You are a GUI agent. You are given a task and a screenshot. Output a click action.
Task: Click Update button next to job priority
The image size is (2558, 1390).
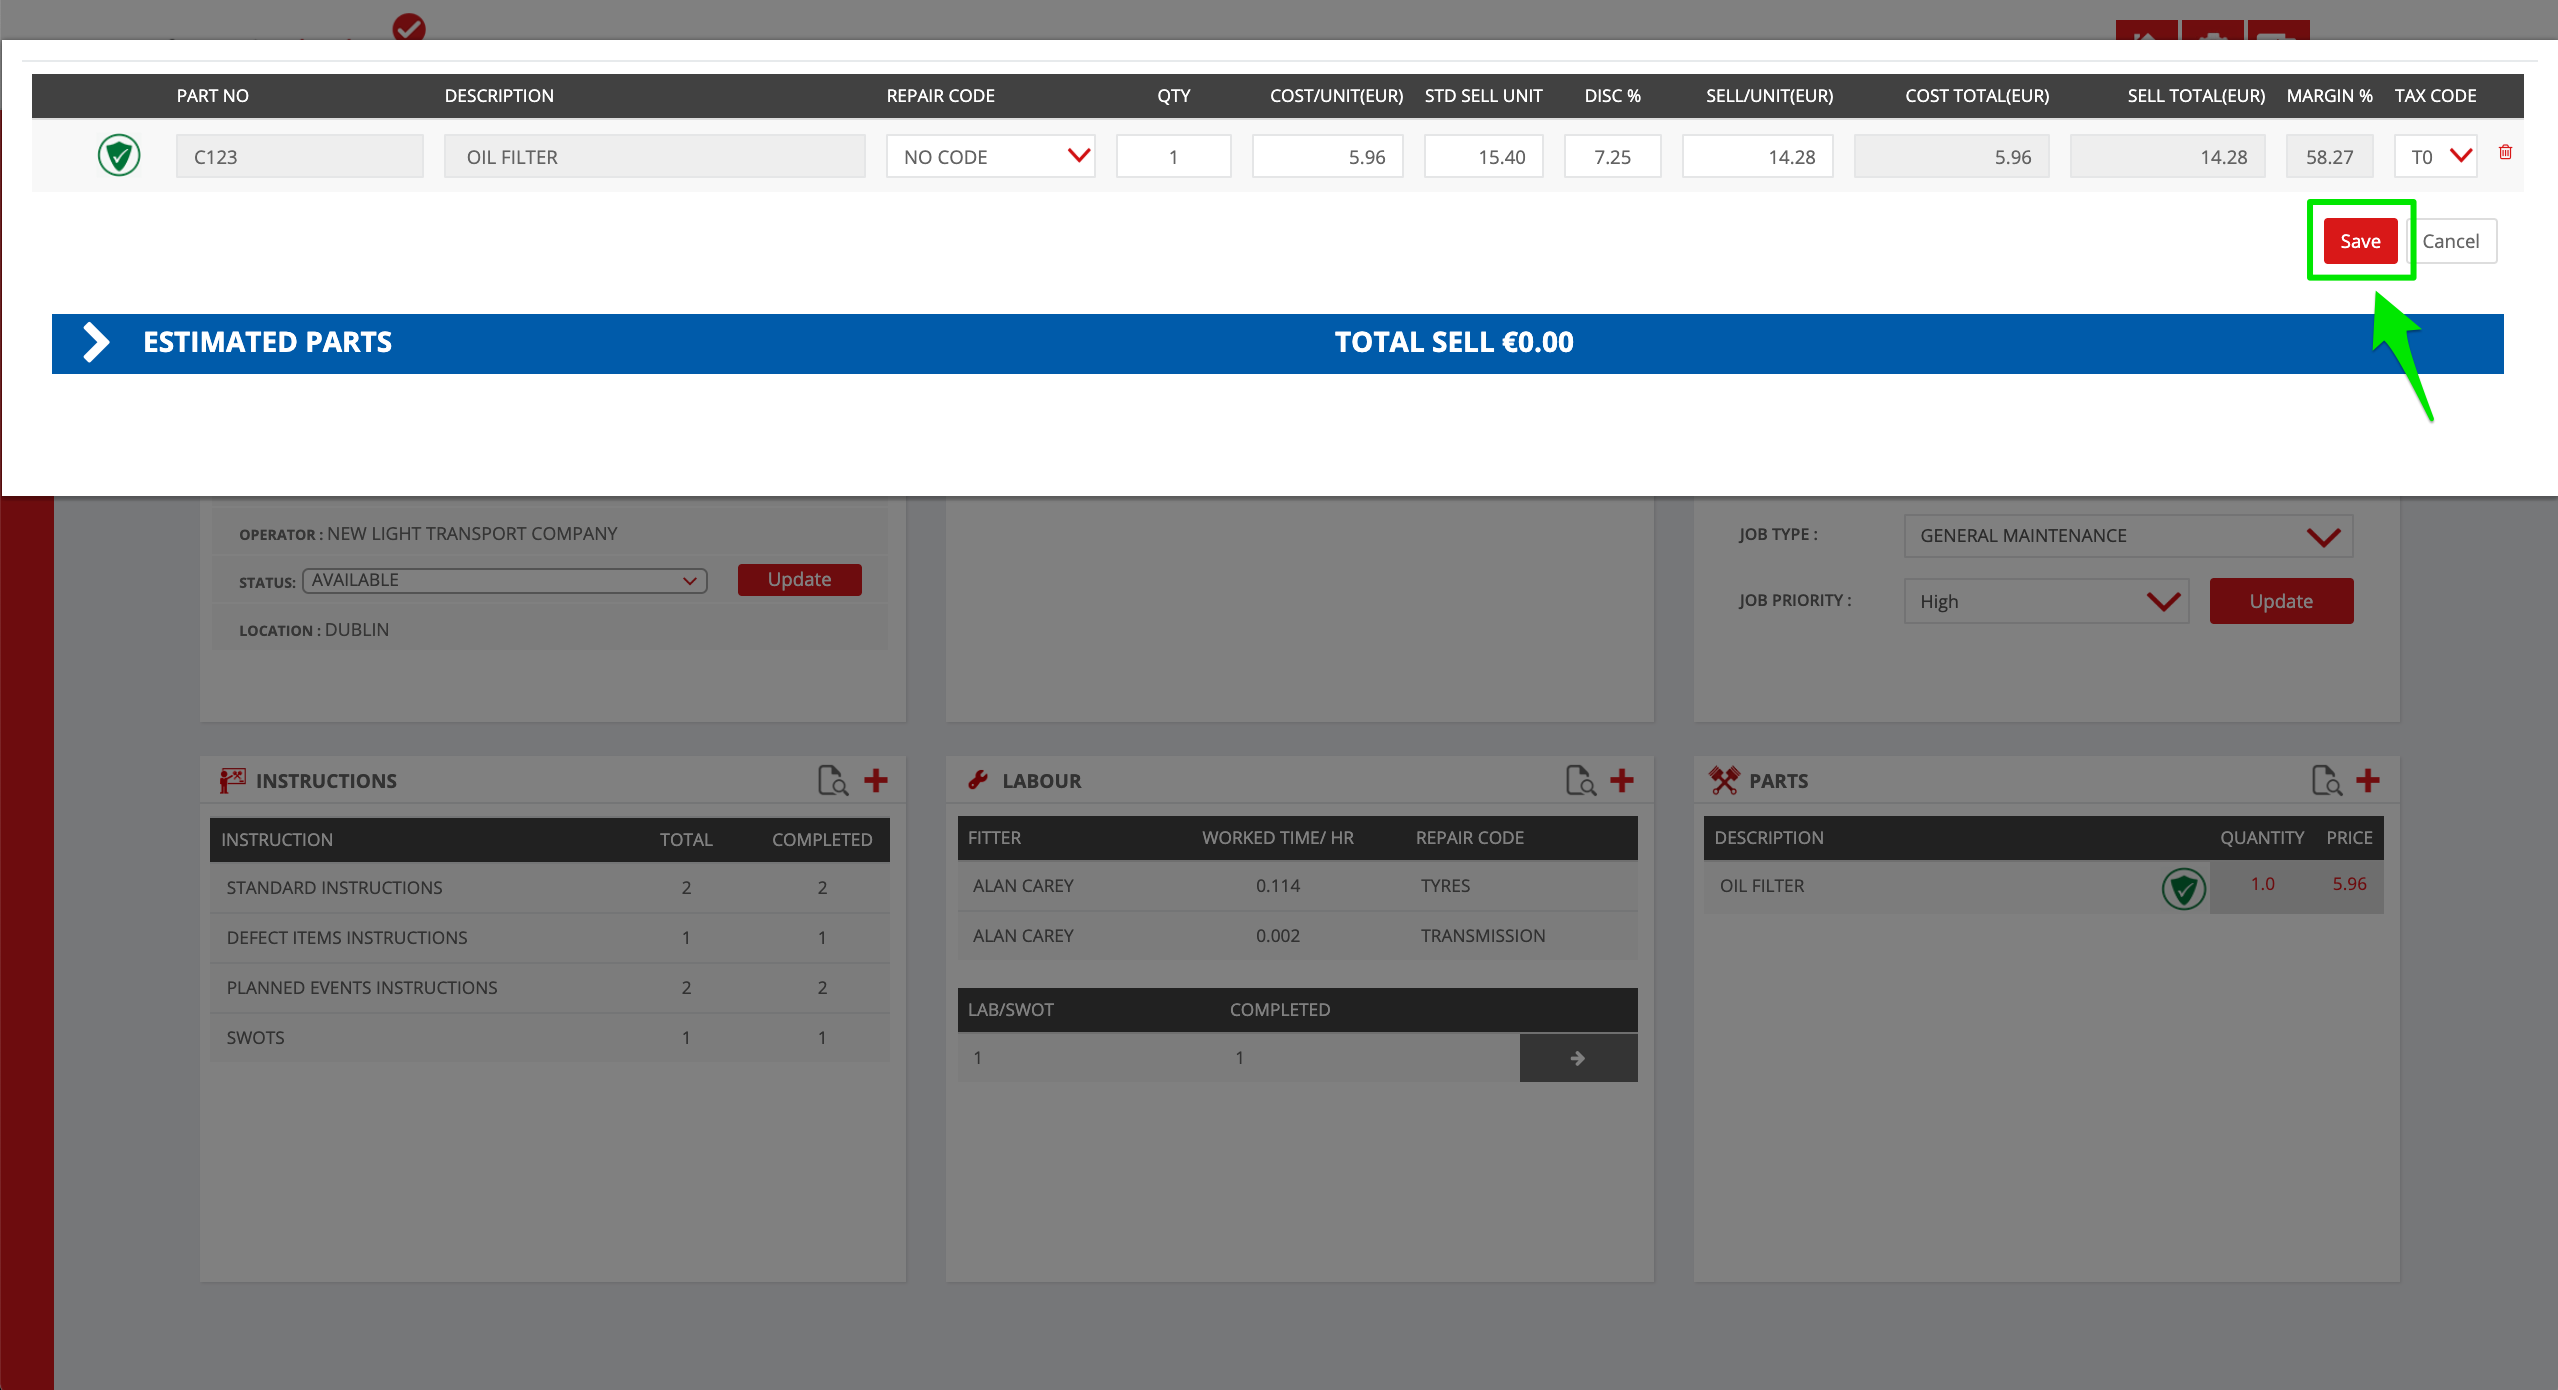pyautogui.click(x=2281, y=601)
